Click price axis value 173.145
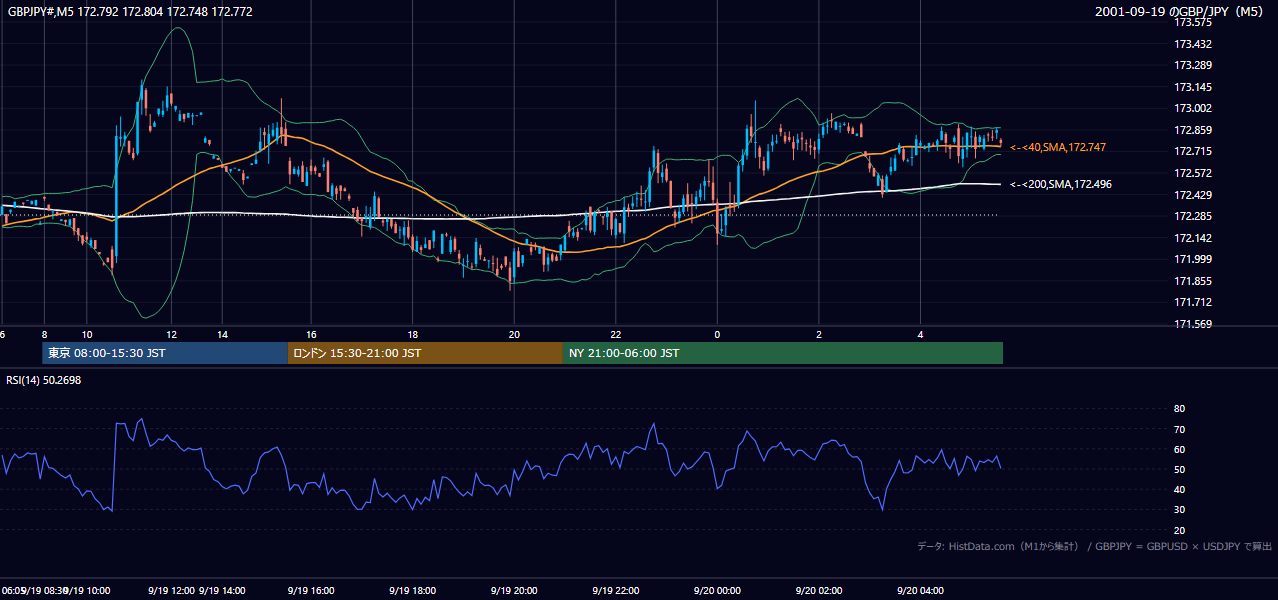Screen dimensions: 1278x600 point(1194,87)
